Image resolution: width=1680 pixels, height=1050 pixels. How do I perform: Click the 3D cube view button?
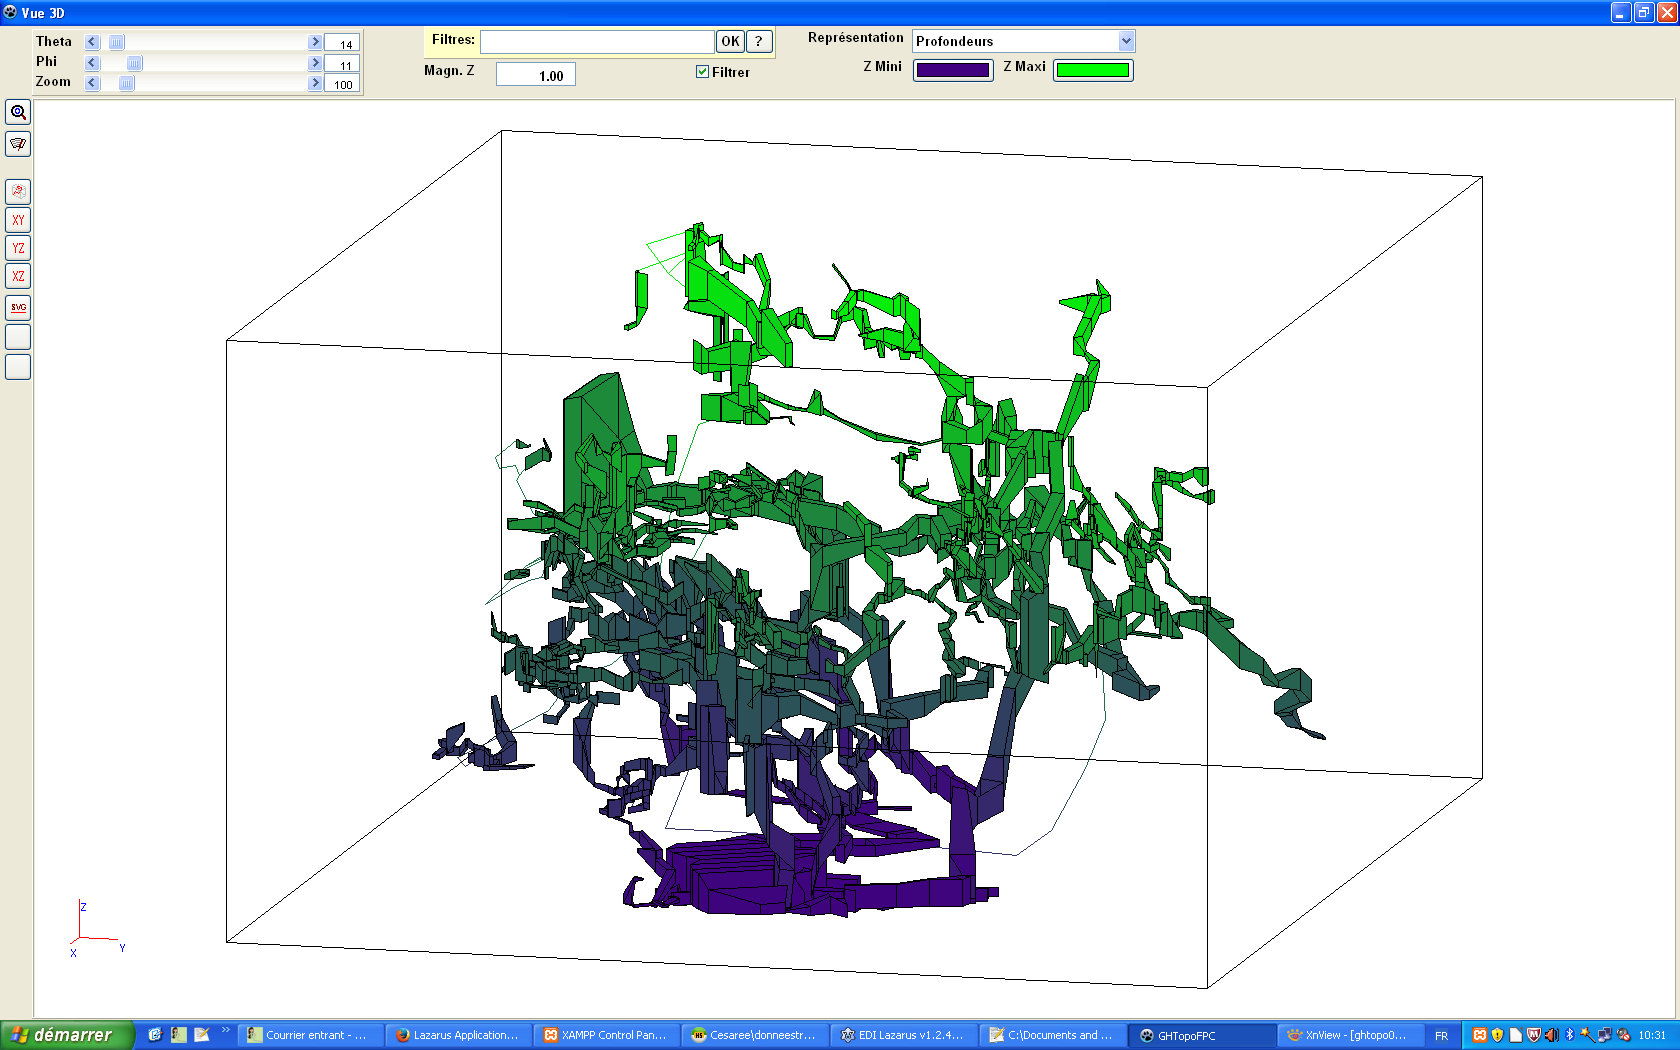pyautogui.click(x=18, y=191)
